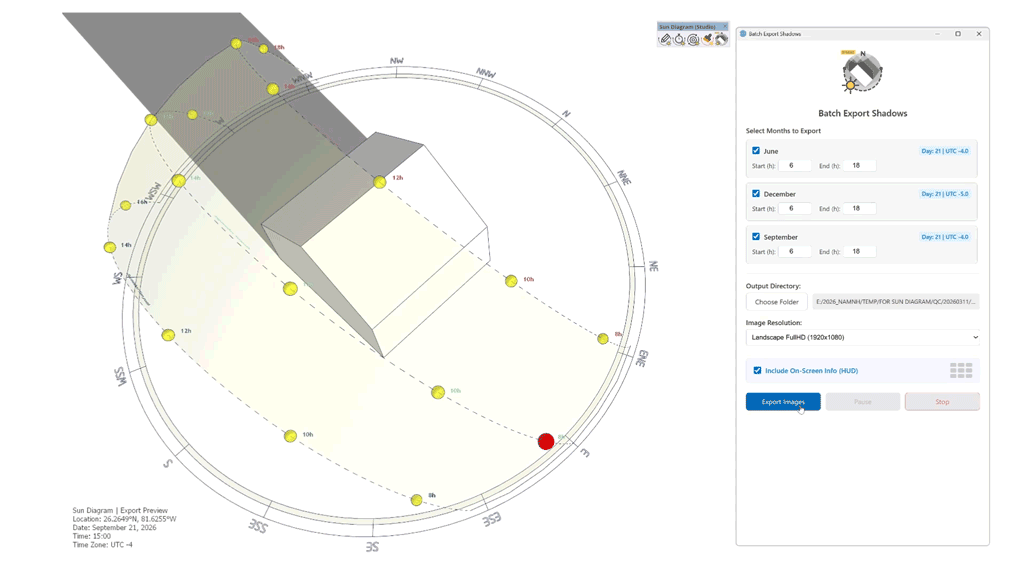Uncheck the September month checkbox

point(756,236)
